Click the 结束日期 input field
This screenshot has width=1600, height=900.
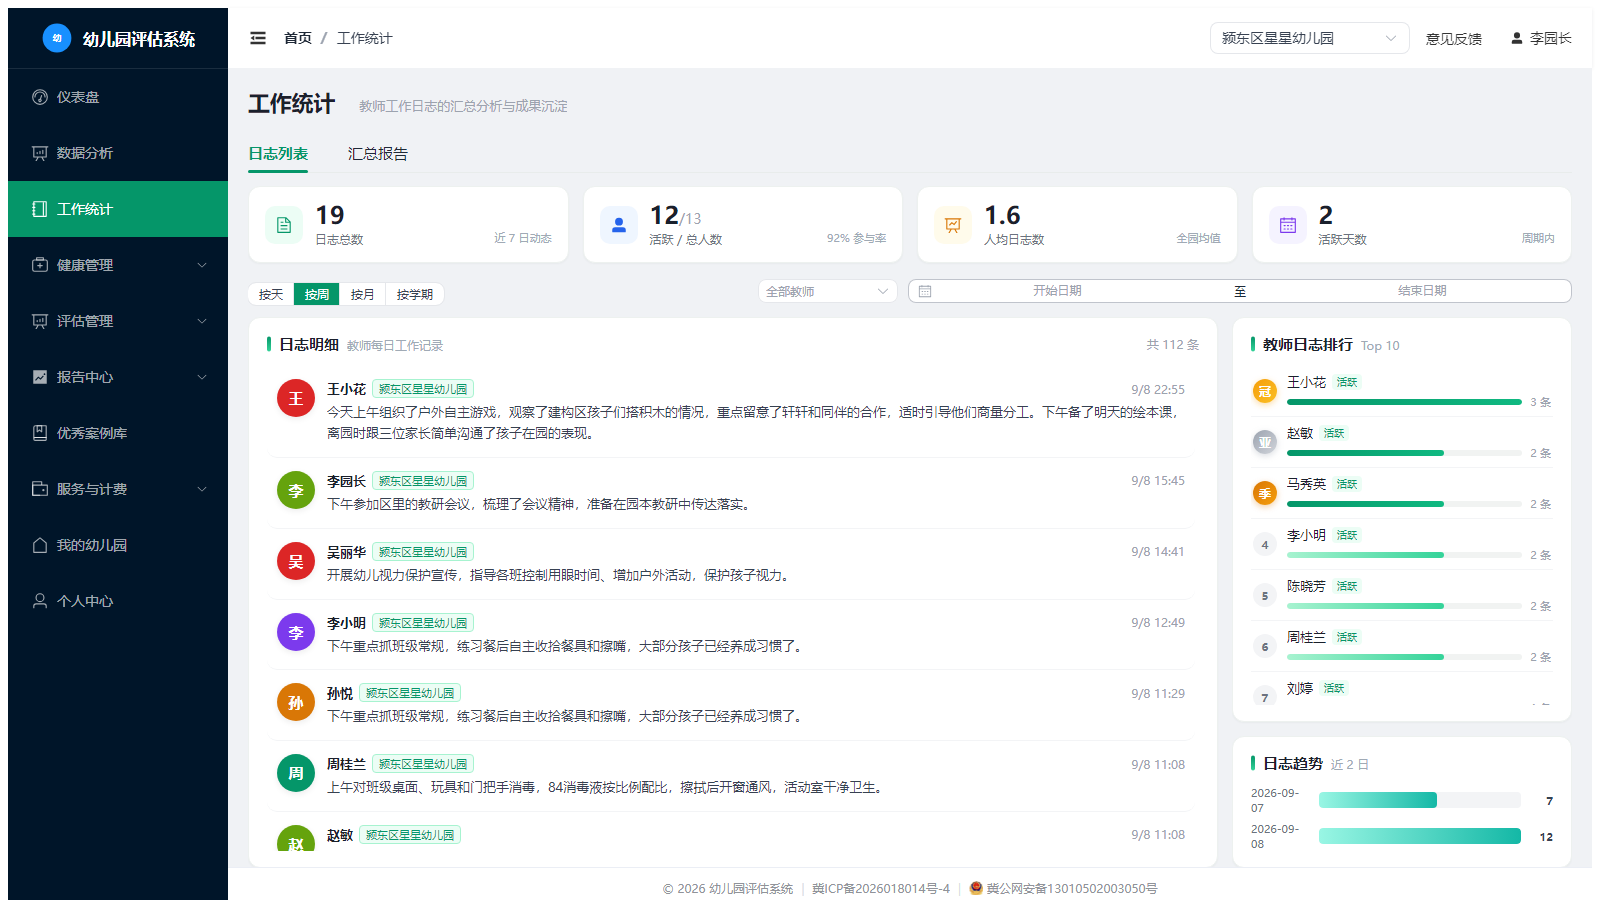pos(1422,291)
